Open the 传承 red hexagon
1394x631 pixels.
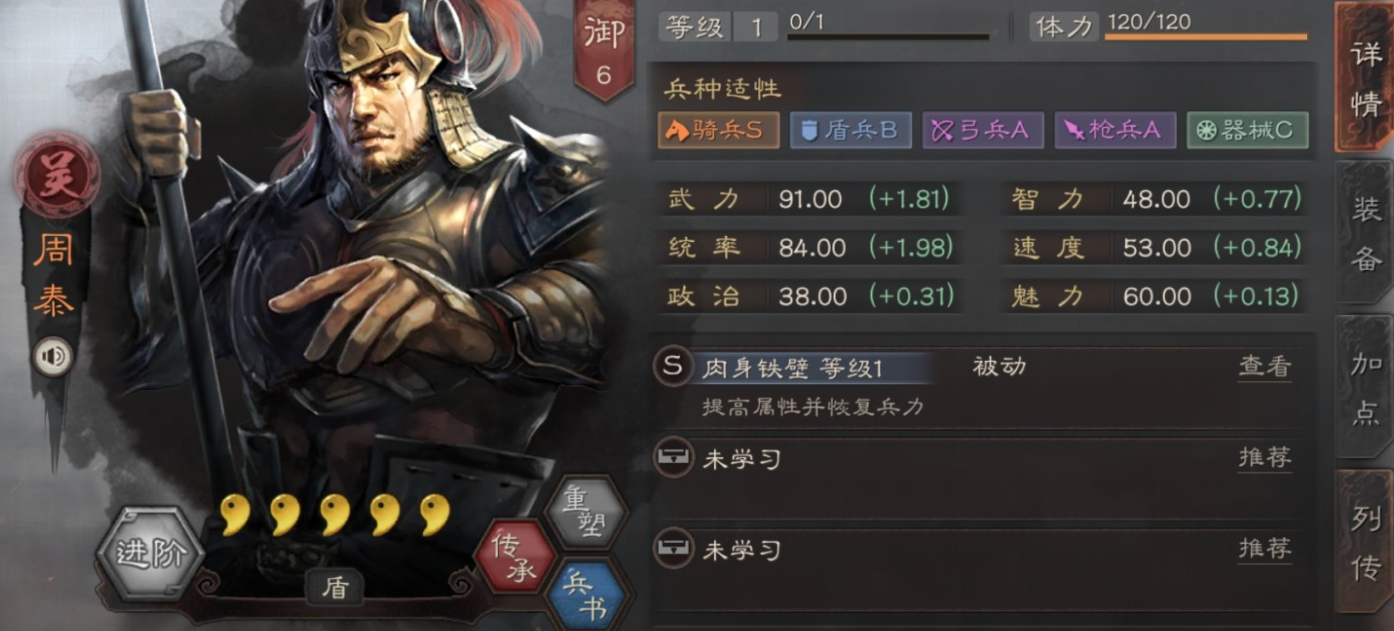515,556
